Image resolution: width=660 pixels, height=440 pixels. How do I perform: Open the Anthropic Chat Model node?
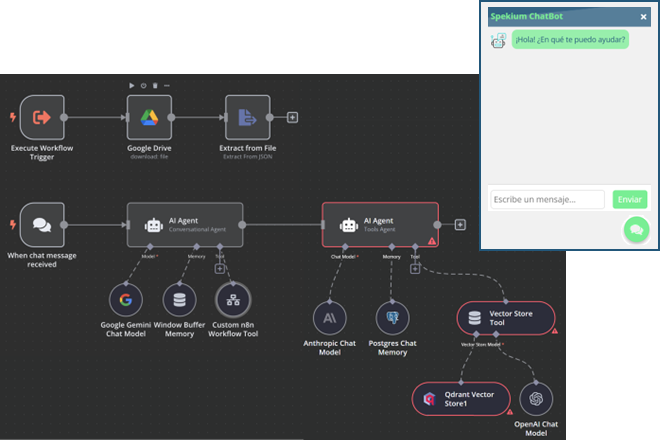click(330, 318)
